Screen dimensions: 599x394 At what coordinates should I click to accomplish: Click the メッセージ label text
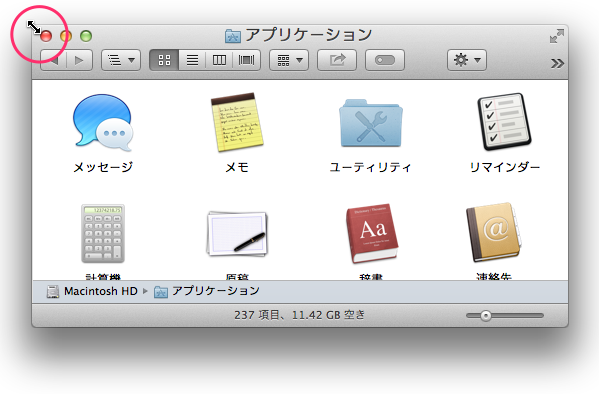tap(103, 167)
